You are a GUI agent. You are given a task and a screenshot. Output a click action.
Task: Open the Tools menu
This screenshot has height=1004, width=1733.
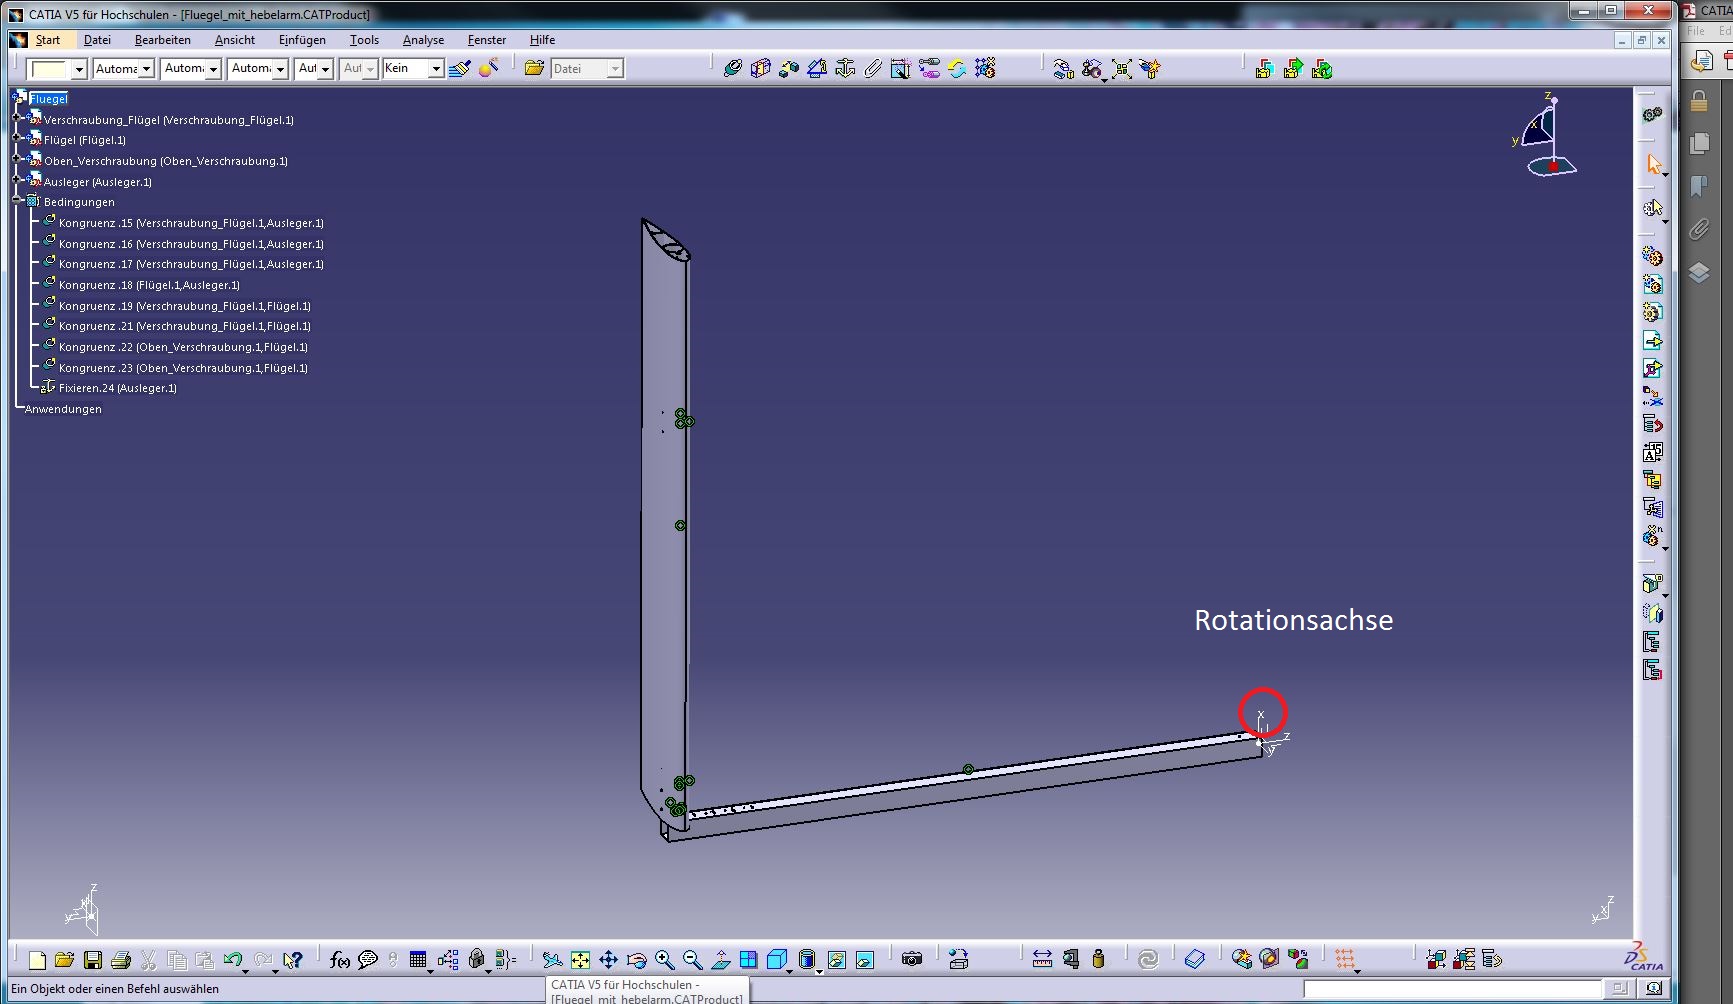click(x=364, y=40)
